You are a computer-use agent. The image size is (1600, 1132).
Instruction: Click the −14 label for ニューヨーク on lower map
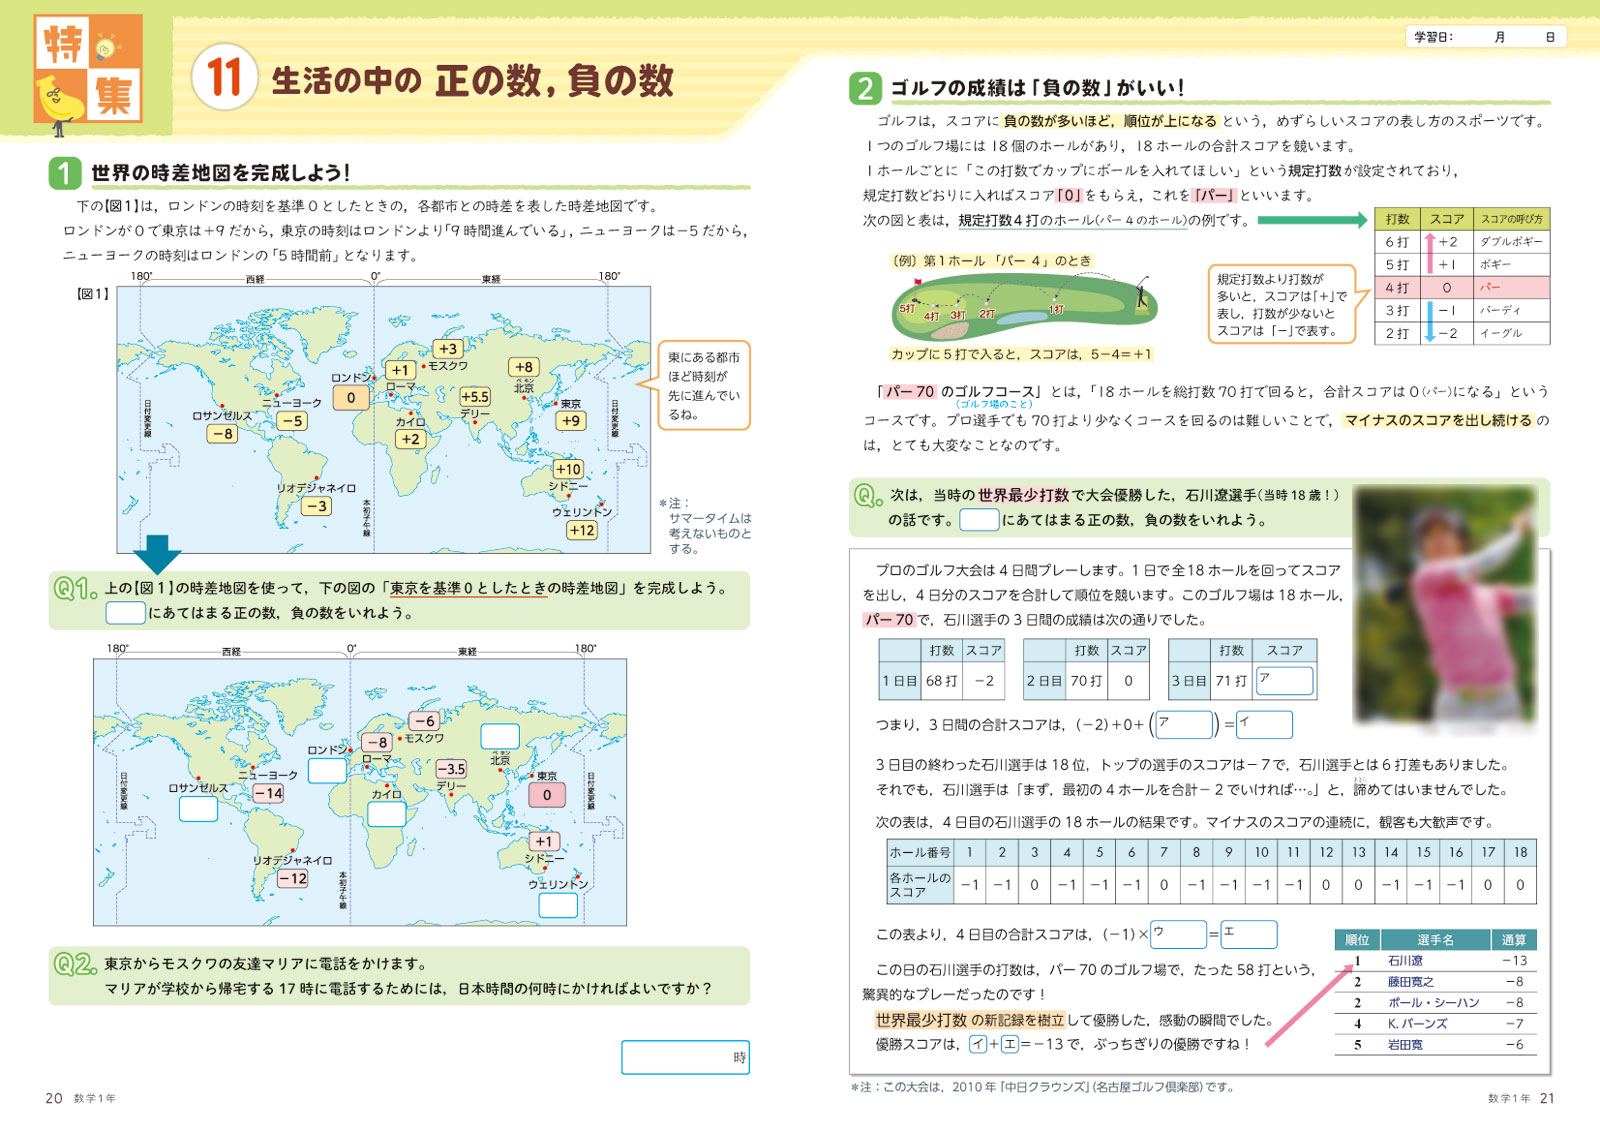[268, 793]
